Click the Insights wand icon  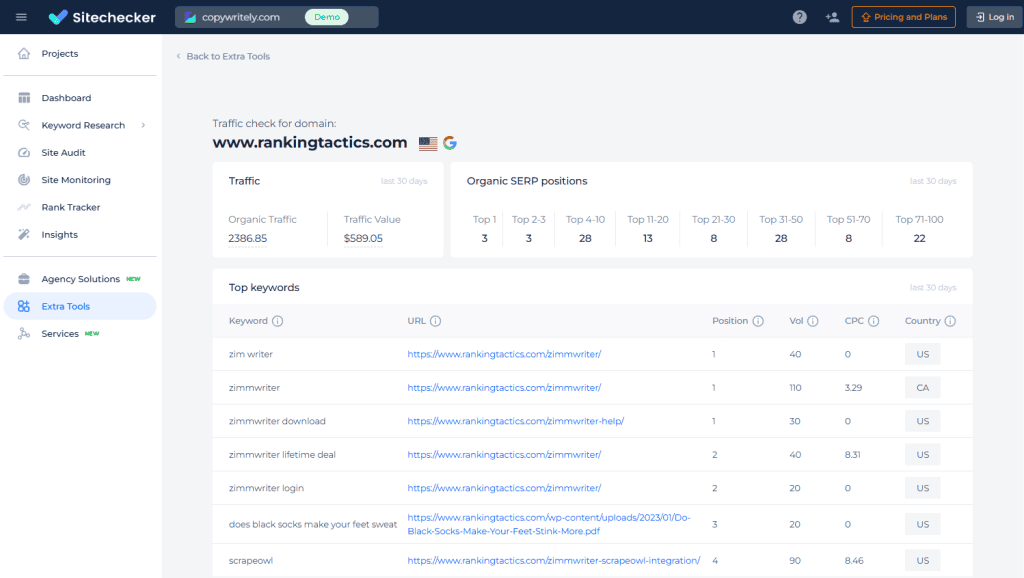[x=24, y=234]
